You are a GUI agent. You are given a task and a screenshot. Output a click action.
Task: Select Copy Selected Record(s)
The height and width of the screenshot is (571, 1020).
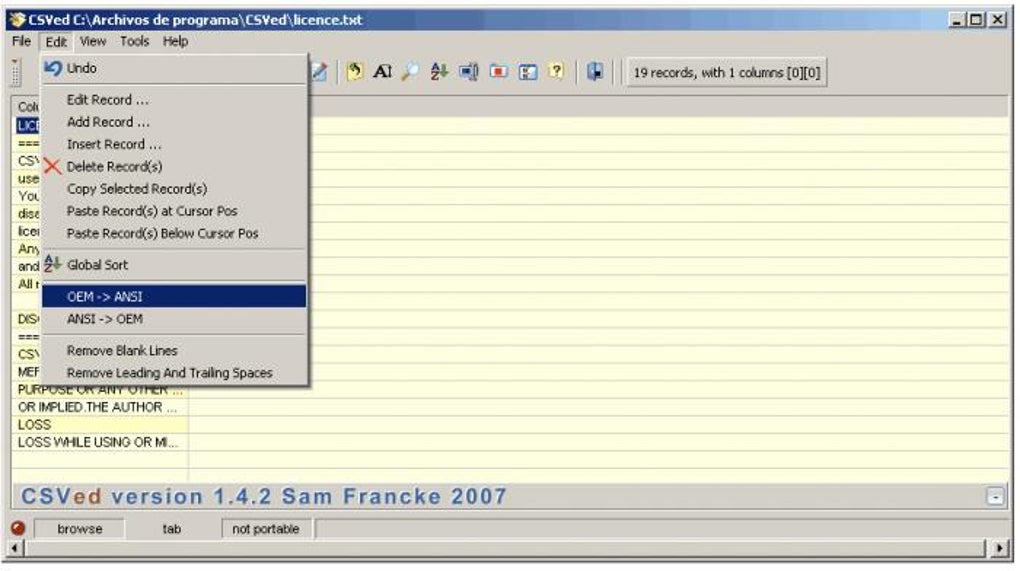click(x=174, y=189)
